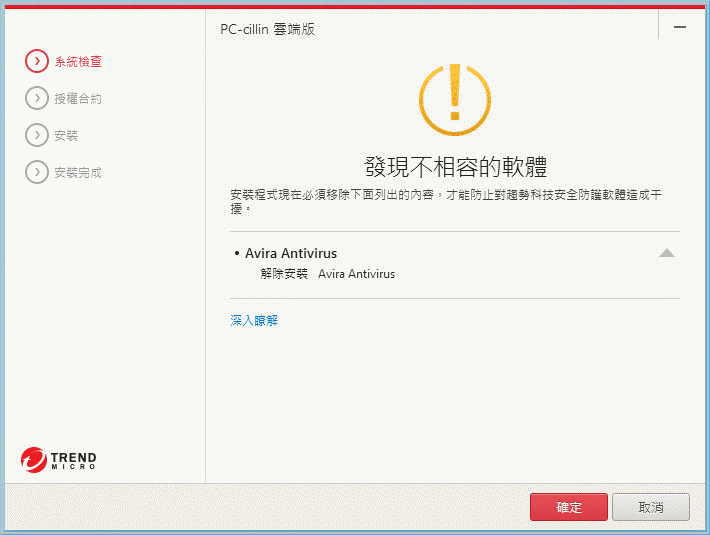Click the red 系統檢查 step circle icon

pyautogui.click(x=36, y=62)
